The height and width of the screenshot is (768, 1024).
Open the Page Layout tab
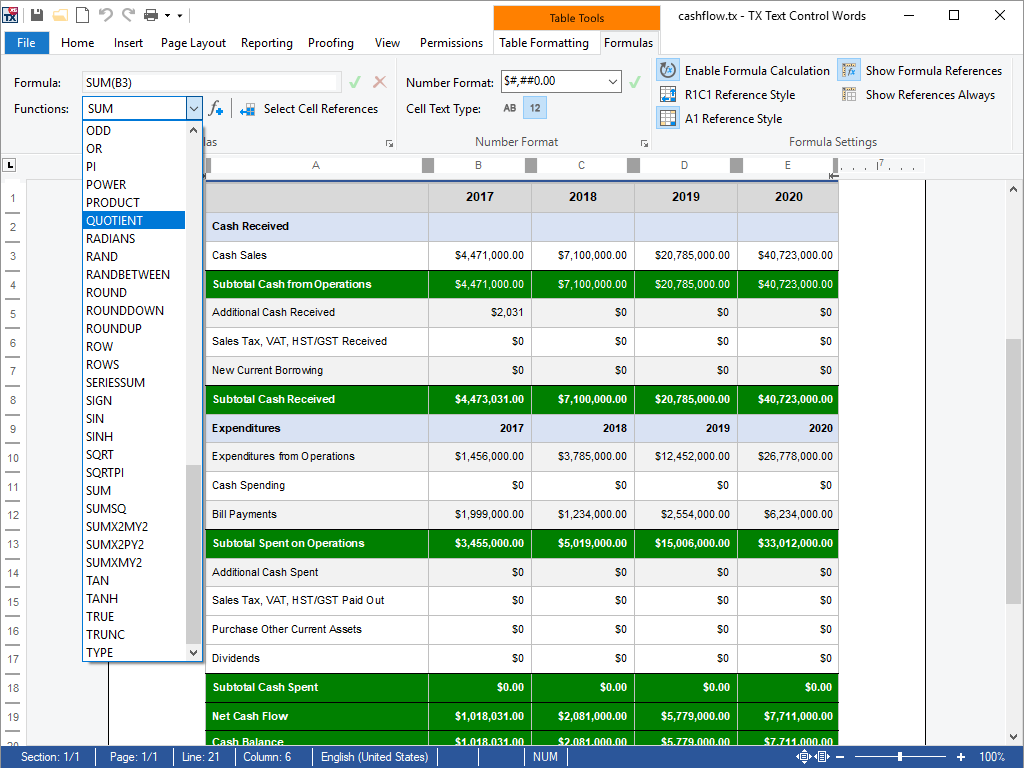point(193,43)
